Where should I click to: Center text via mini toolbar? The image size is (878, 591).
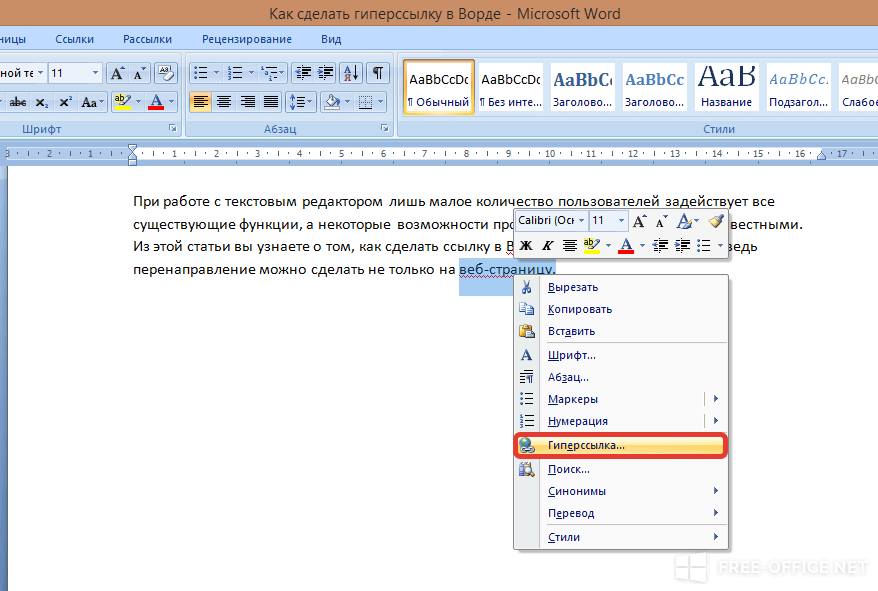point(569,245)
